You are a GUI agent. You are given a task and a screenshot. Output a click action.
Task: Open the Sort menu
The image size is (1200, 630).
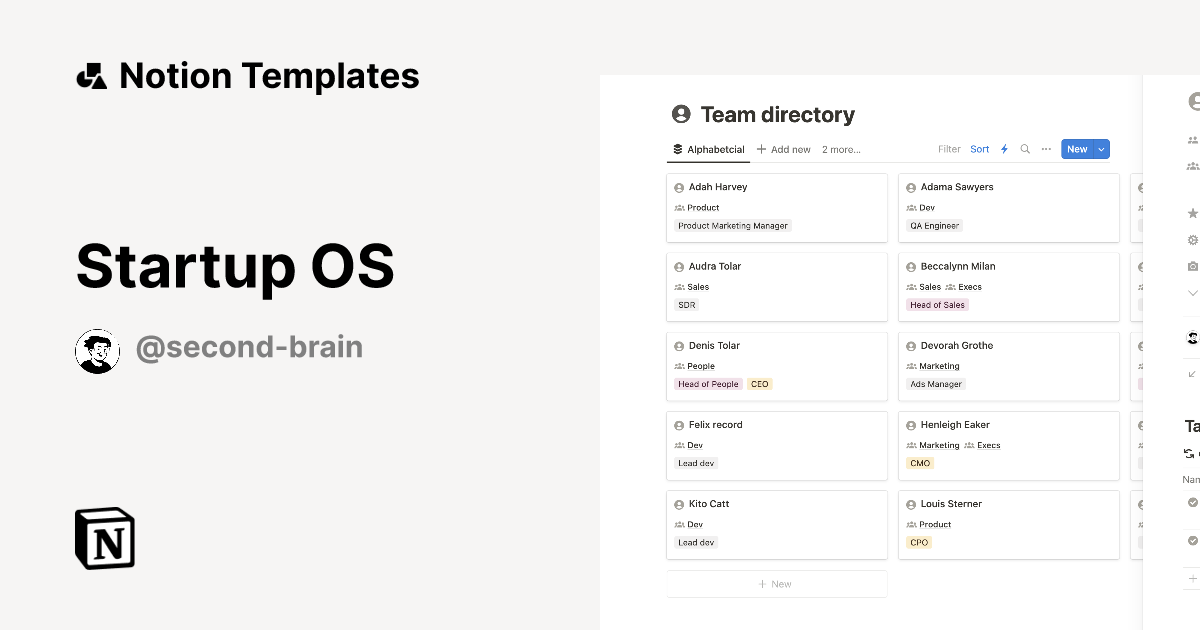coord(979,148)
